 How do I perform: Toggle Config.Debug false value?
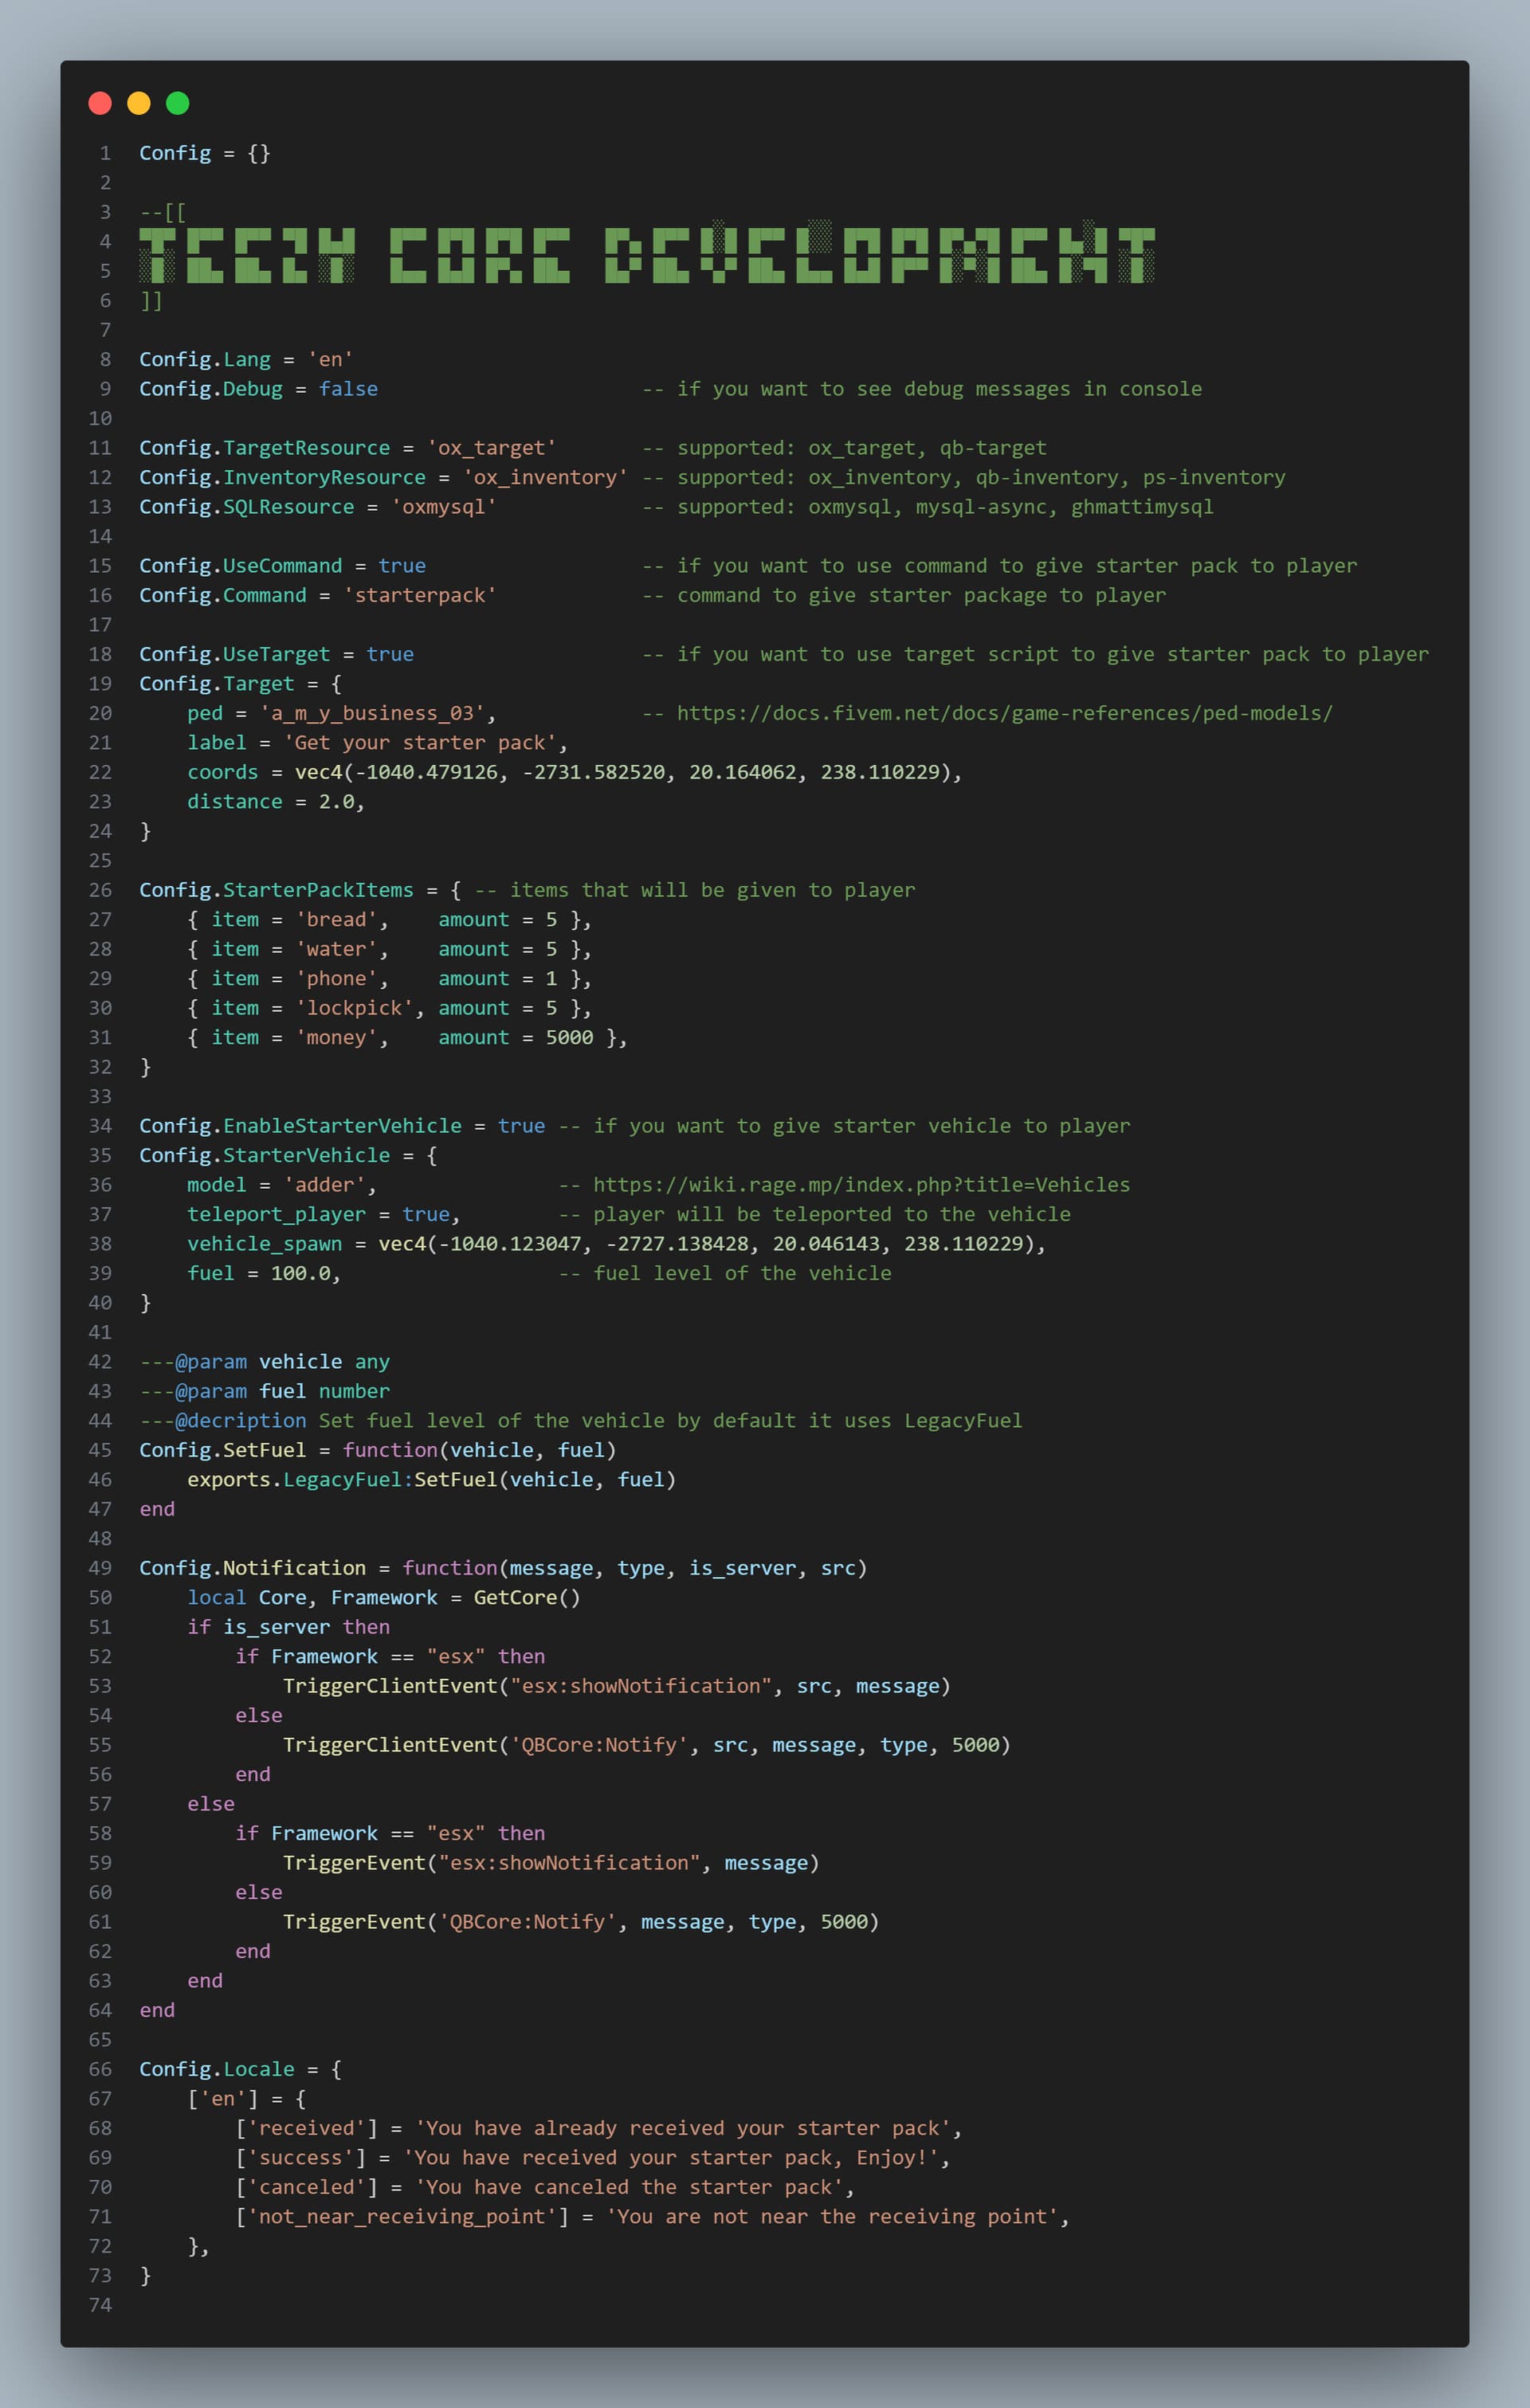pyautogui.click(x=348, y=388)
